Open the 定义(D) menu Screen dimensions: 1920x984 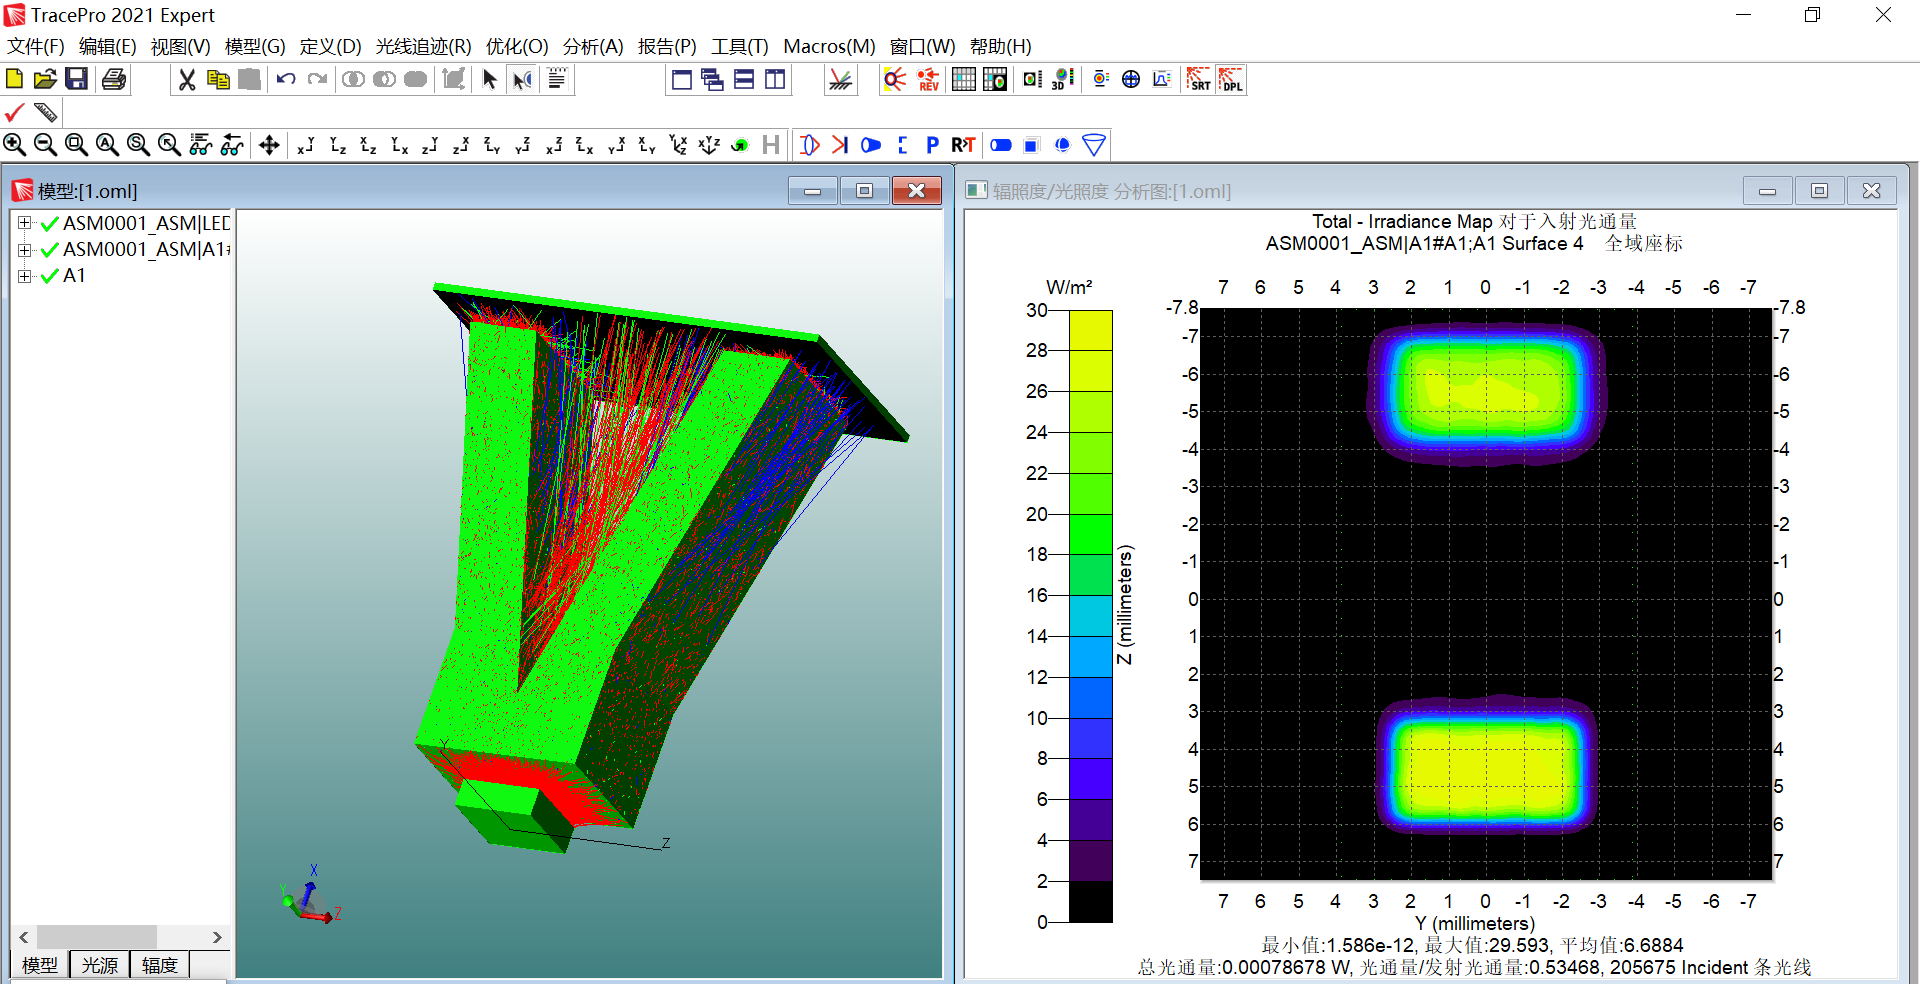coord(330,46)
